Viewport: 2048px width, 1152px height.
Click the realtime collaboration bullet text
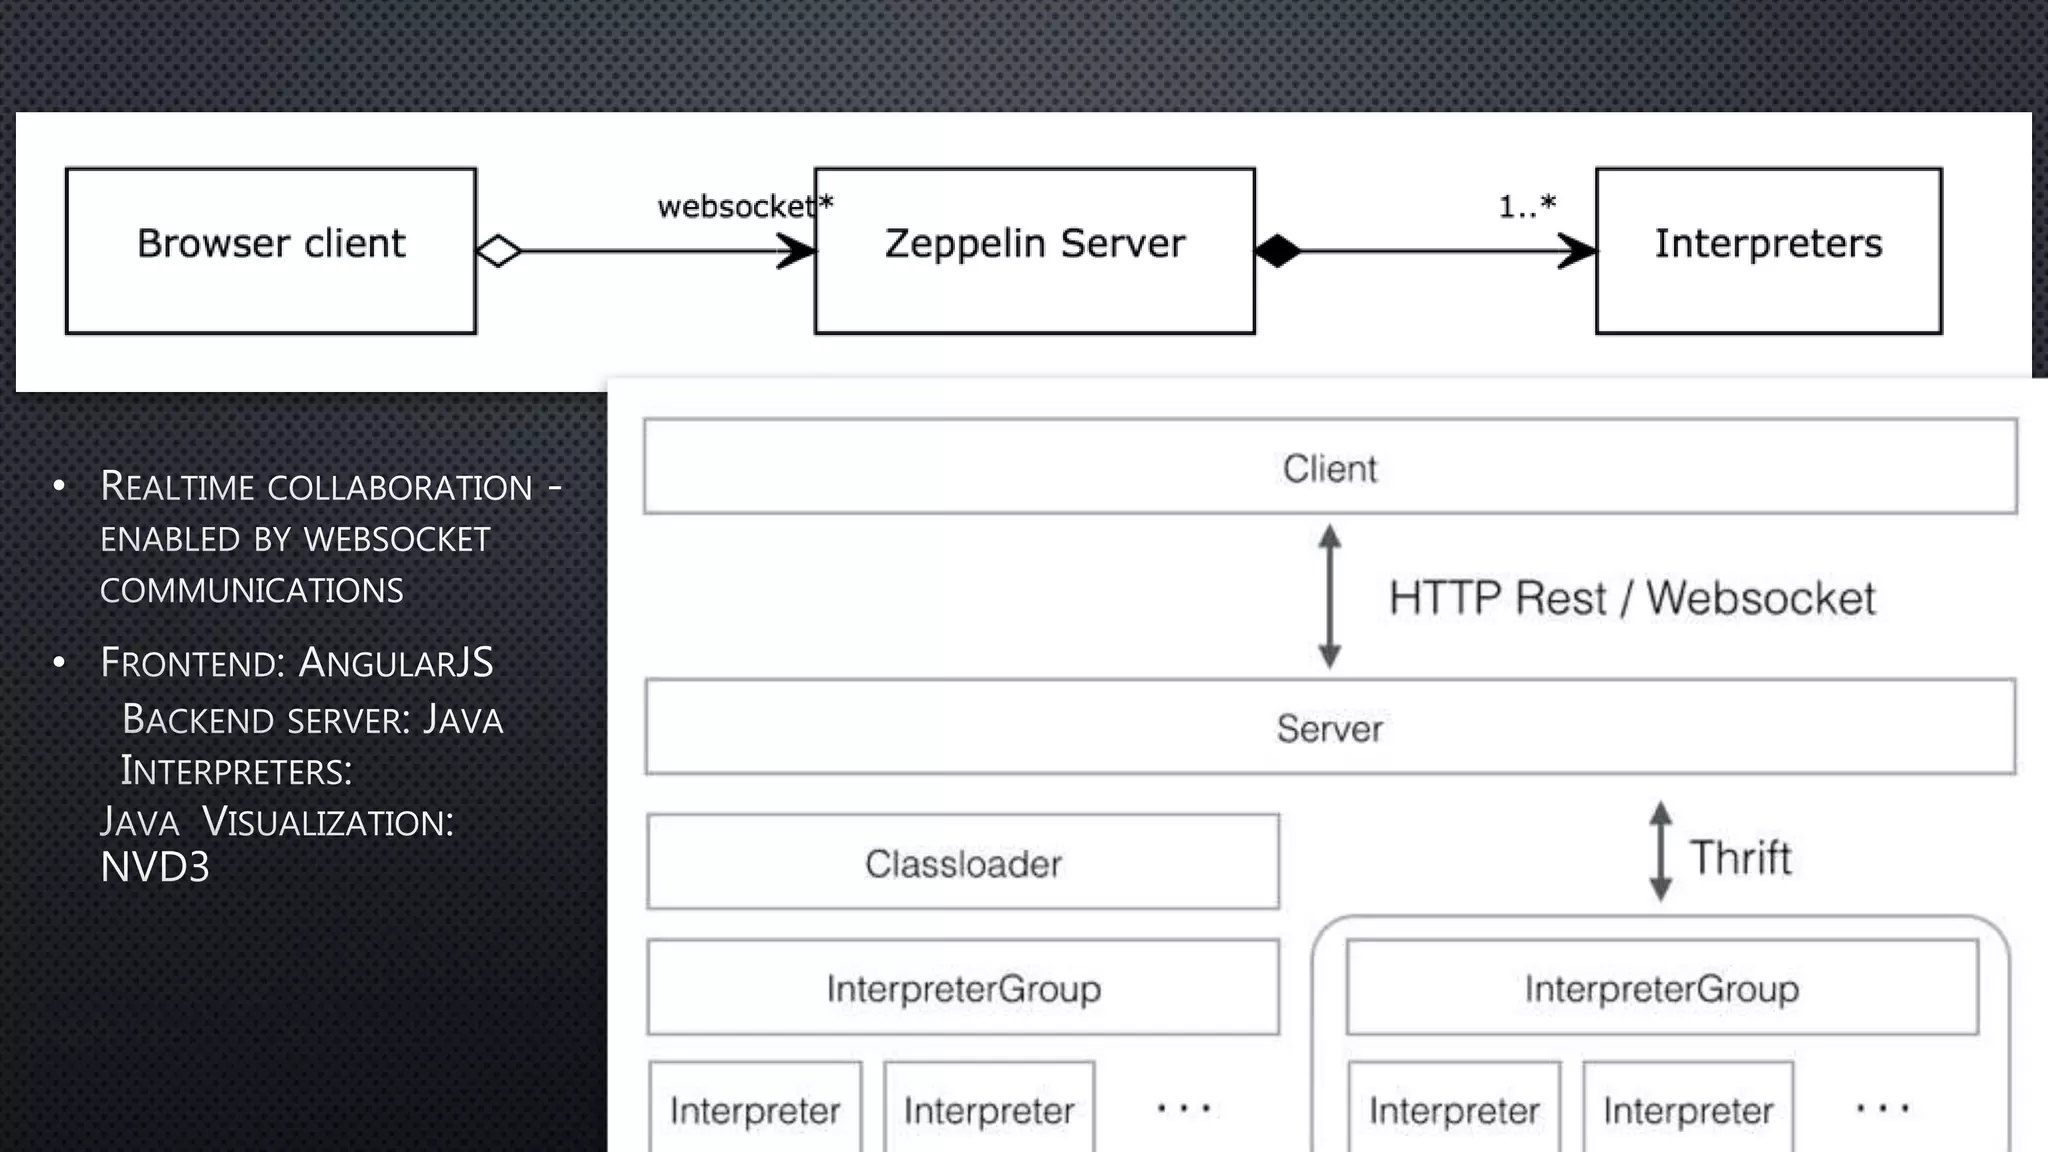331,538
